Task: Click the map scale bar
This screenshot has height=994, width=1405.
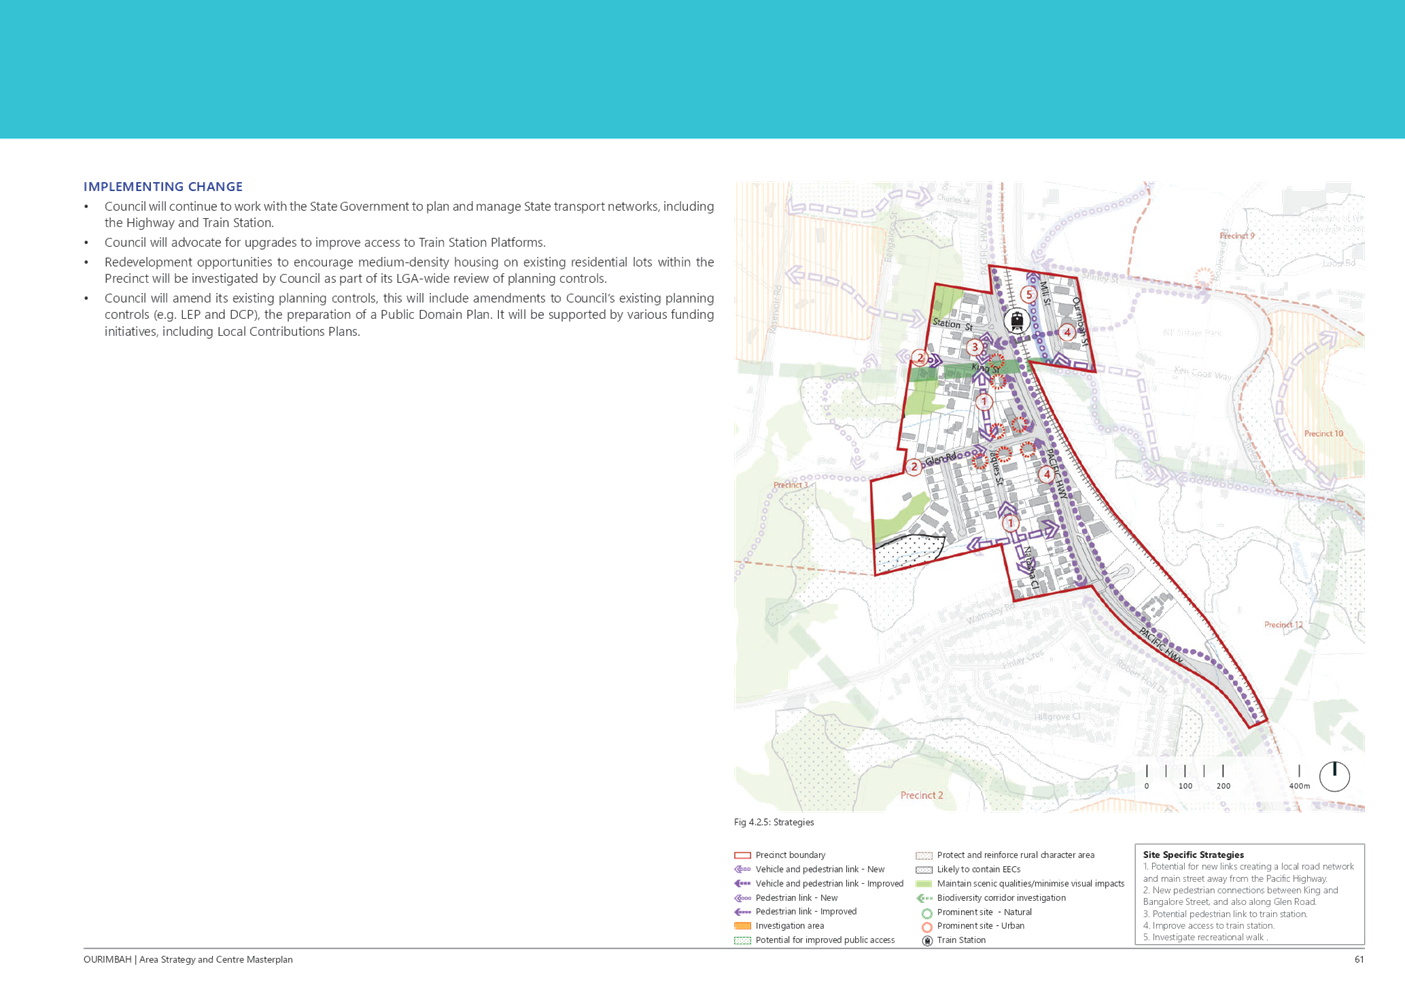Action: tap(1187, 772)
